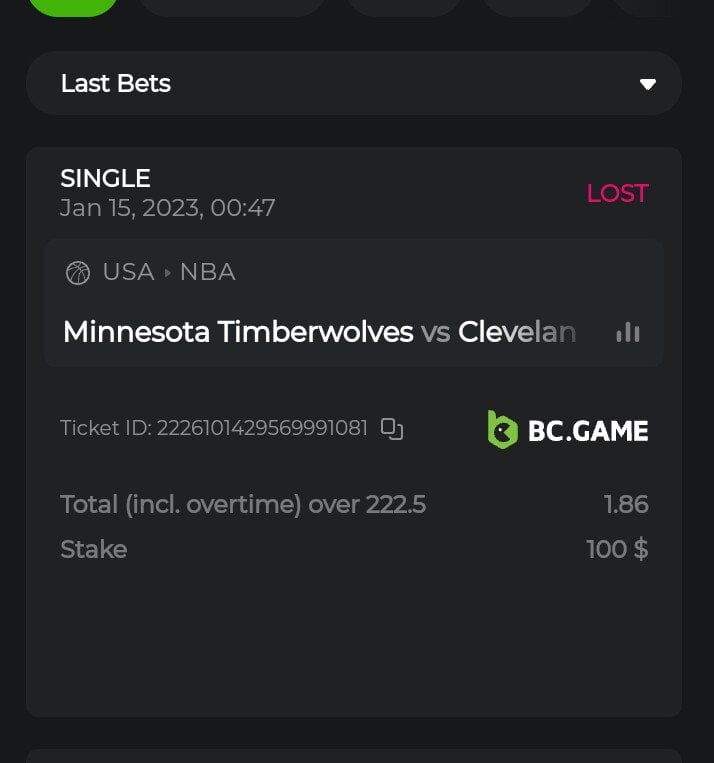Copy the ticket ID with copy icon
This screenshot has width=714, height=763.
pyautogui.click(x=392, y=429)
